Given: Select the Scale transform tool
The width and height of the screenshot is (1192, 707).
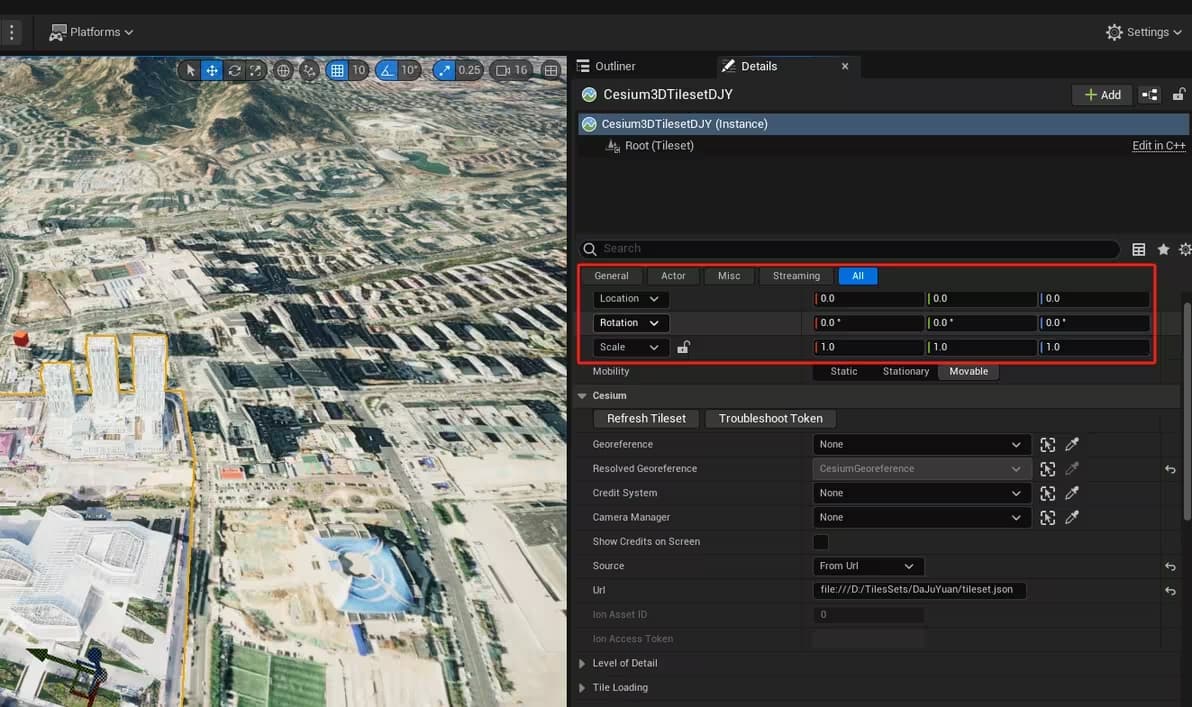Looking at the screenshot, I should point(256,70).
